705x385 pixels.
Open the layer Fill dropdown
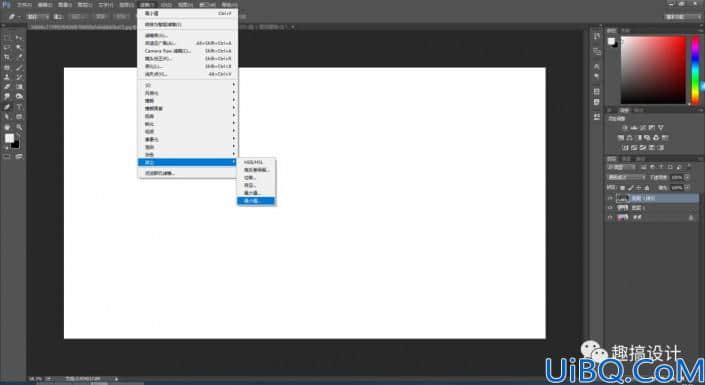coord(687,188)
